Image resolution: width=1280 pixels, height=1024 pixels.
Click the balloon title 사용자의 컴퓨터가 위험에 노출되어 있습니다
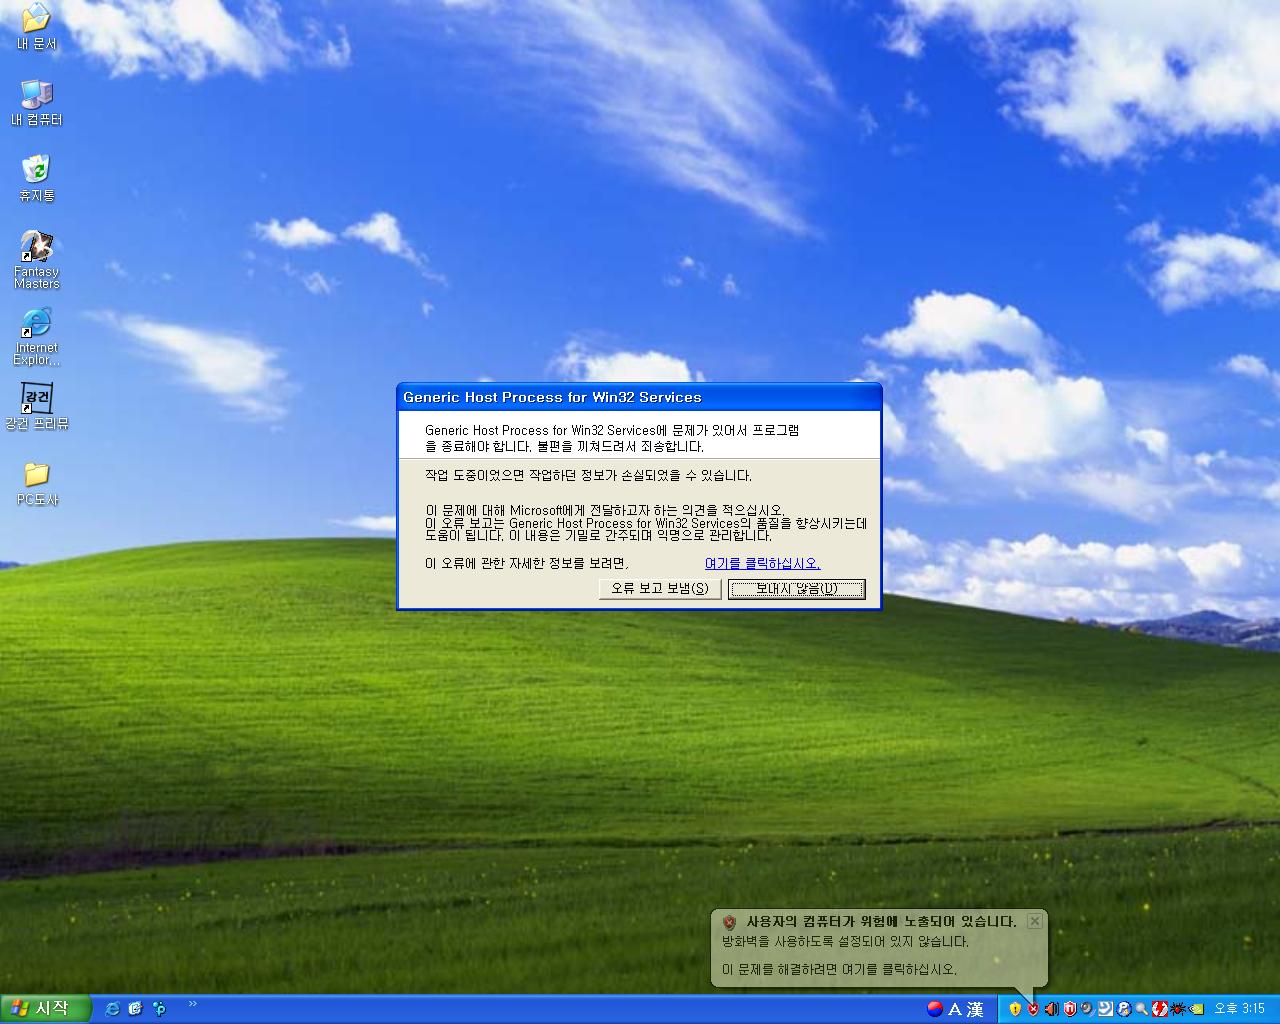click(881, 921)
